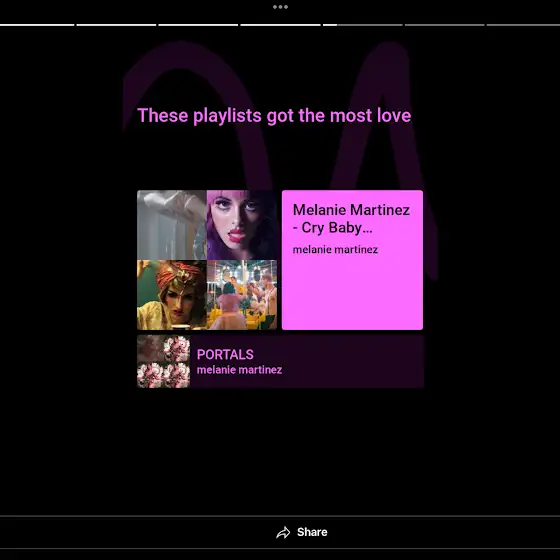Click the carnival scene collage thumbnail
The height and width of the screenshot is (560, 560).
point(242,295)
